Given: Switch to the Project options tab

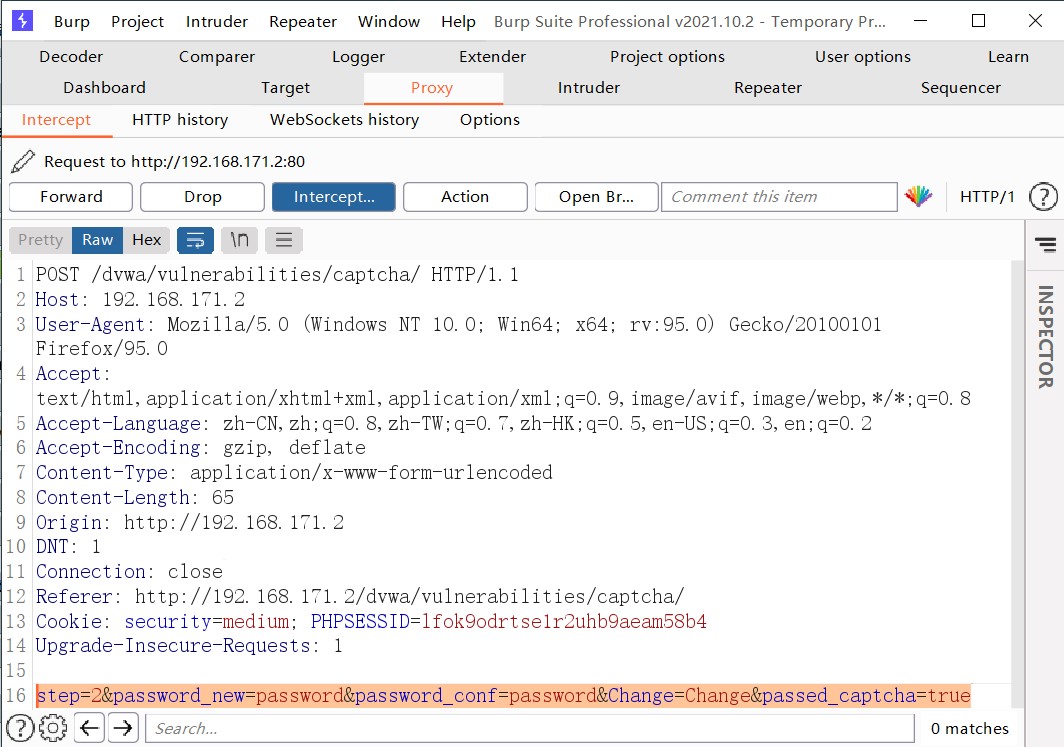Looking at the screenshot, I should point(667,56).
